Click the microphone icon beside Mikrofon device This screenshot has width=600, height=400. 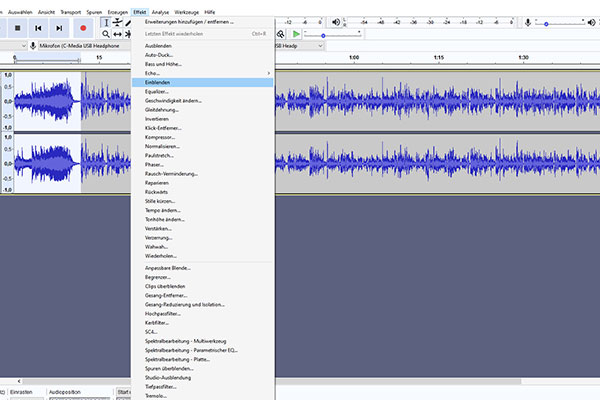click(x=33, y=46)
